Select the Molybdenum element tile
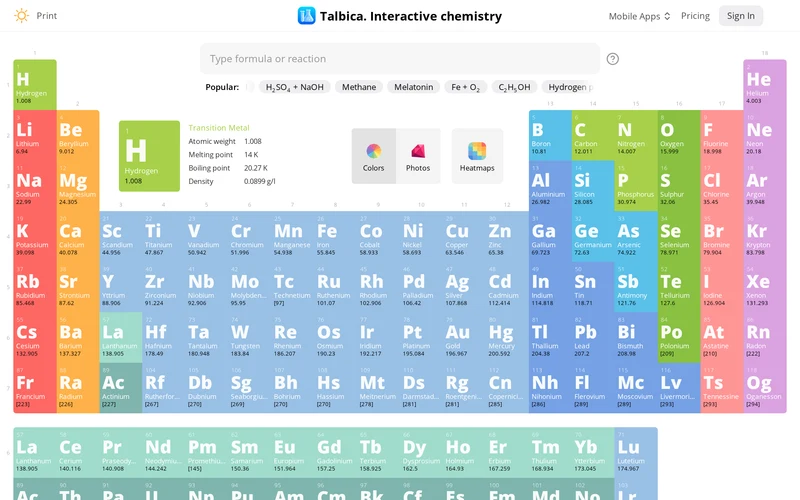 (249, 287)
